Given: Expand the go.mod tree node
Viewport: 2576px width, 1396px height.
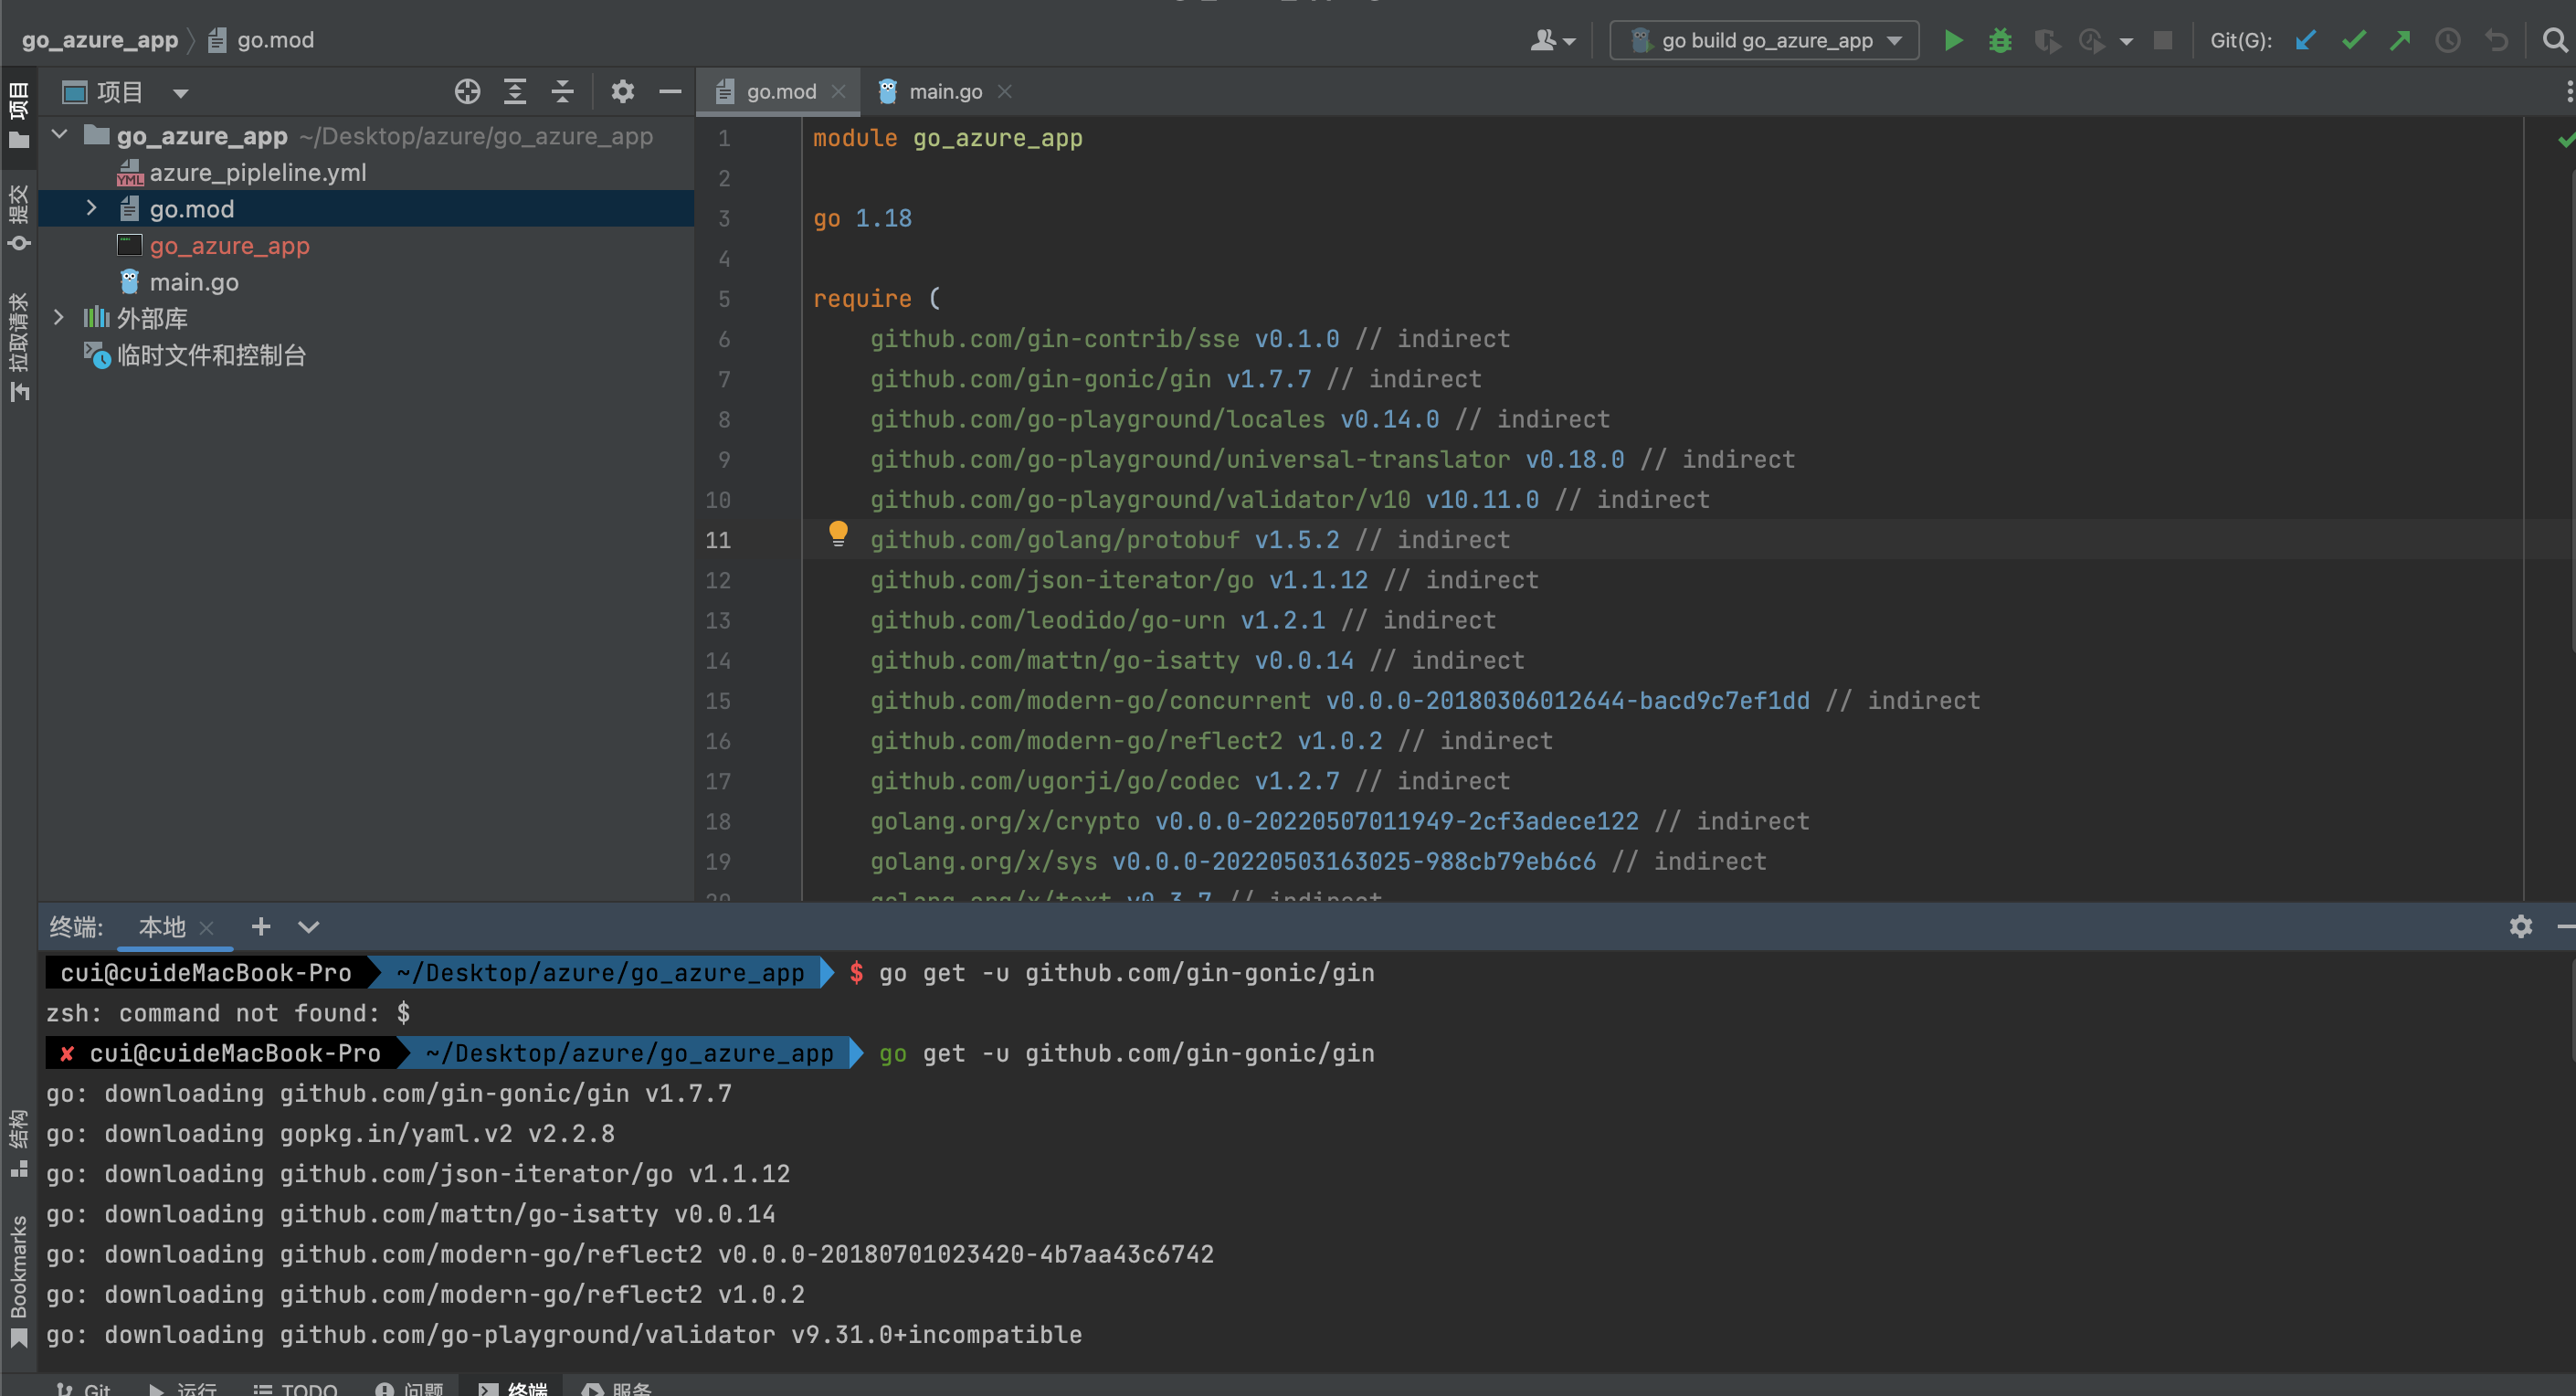Looking at the screenshot, I should (91, 208).
